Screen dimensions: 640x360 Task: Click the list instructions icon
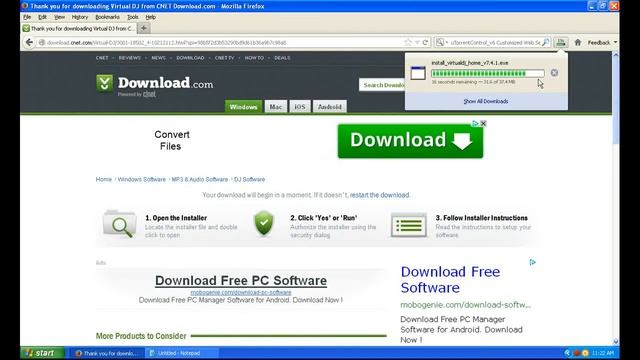(x=409, y=224)
